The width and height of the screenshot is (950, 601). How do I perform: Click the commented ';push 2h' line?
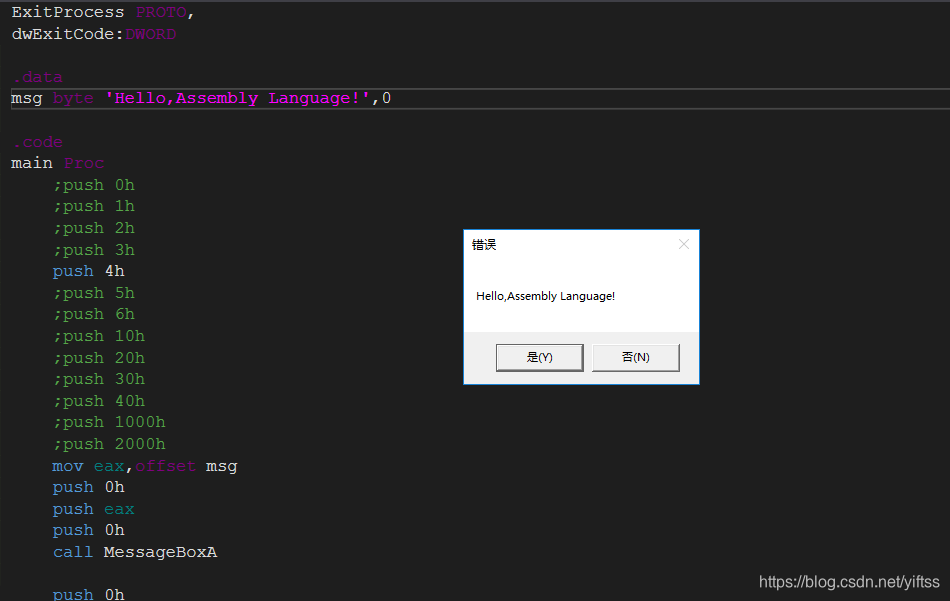94,228
